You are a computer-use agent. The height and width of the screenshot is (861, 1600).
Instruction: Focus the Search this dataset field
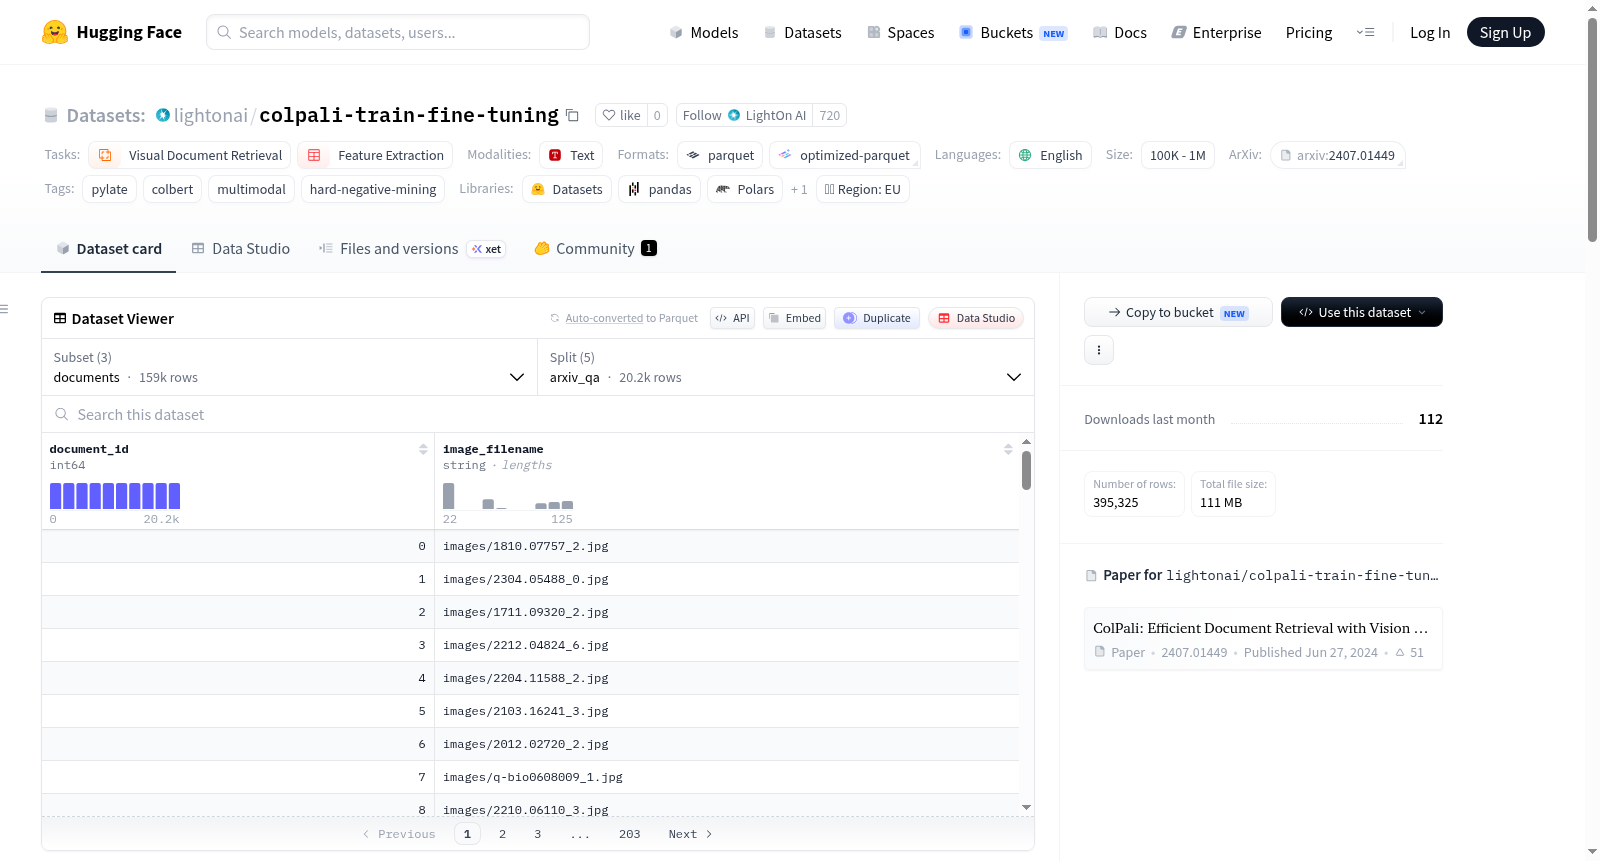[x=538, y=414]
